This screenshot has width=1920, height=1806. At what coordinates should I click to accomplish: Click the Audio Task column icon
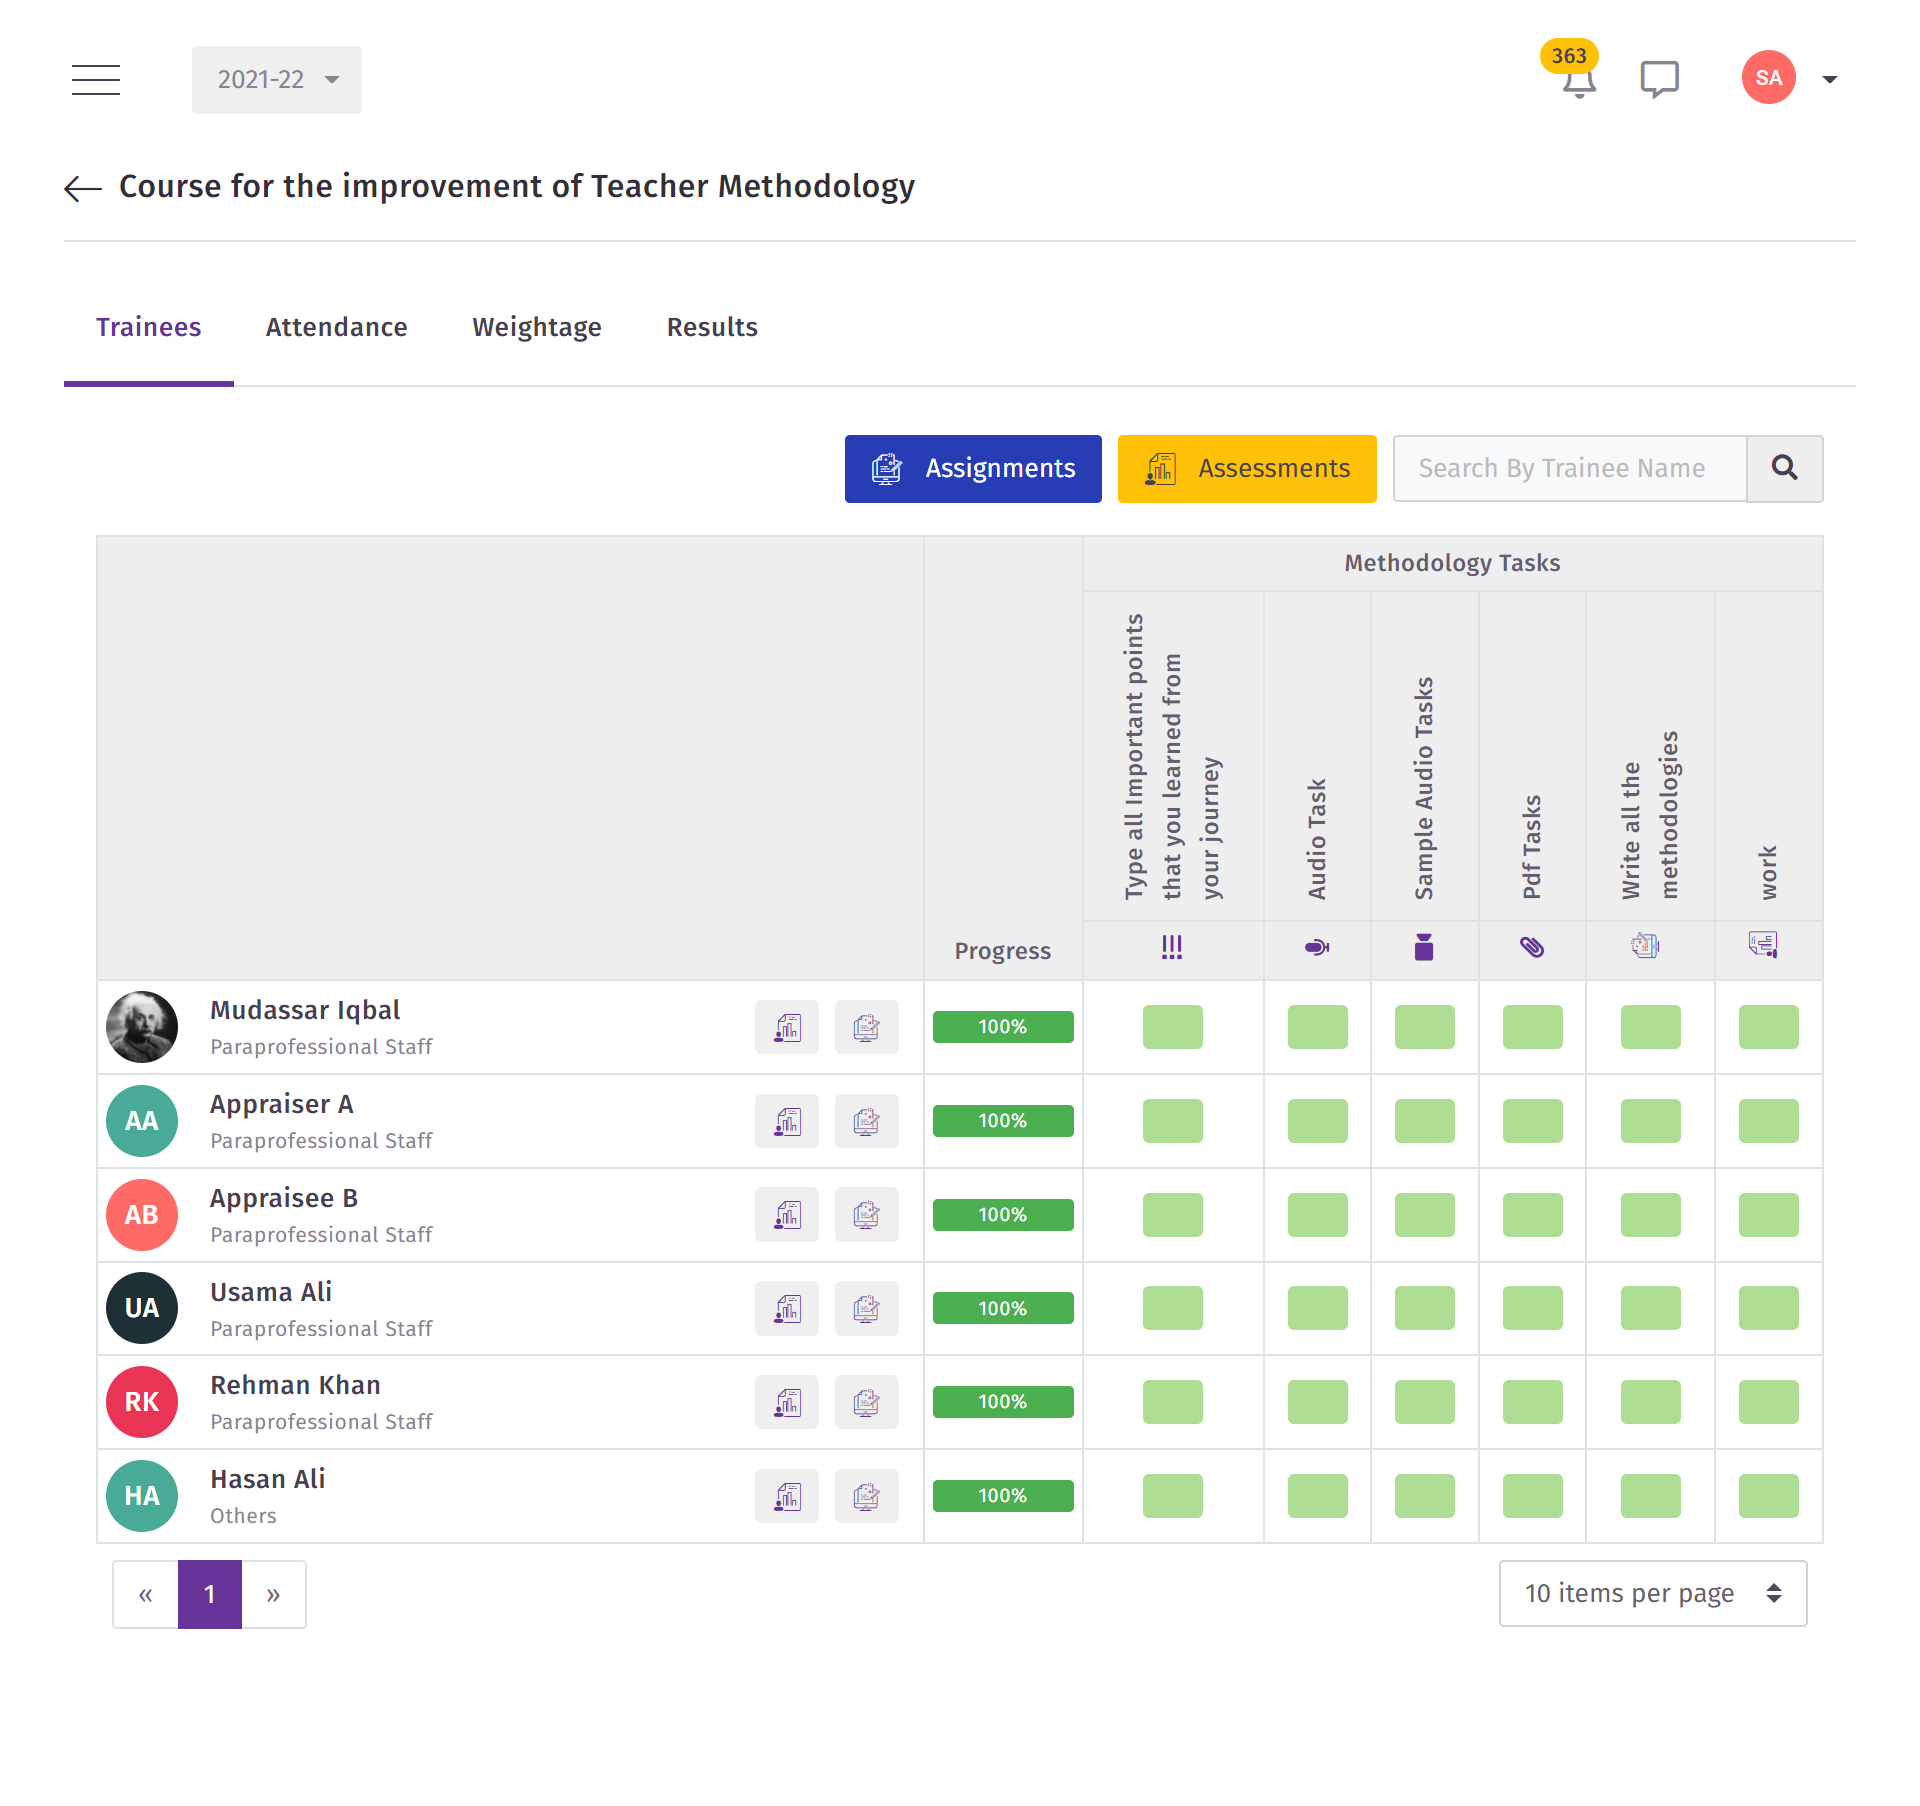1316,946
